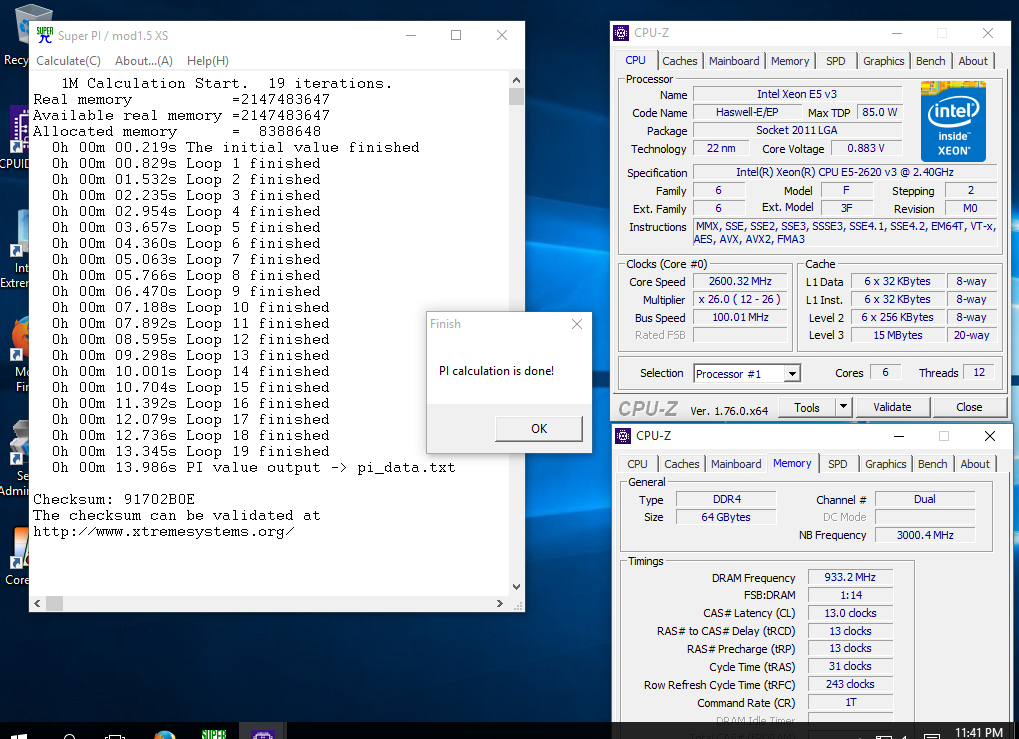Switch to Caches tab in top CPU-Z
Screen dimensions: 1019x739
(x=680, y=61)
